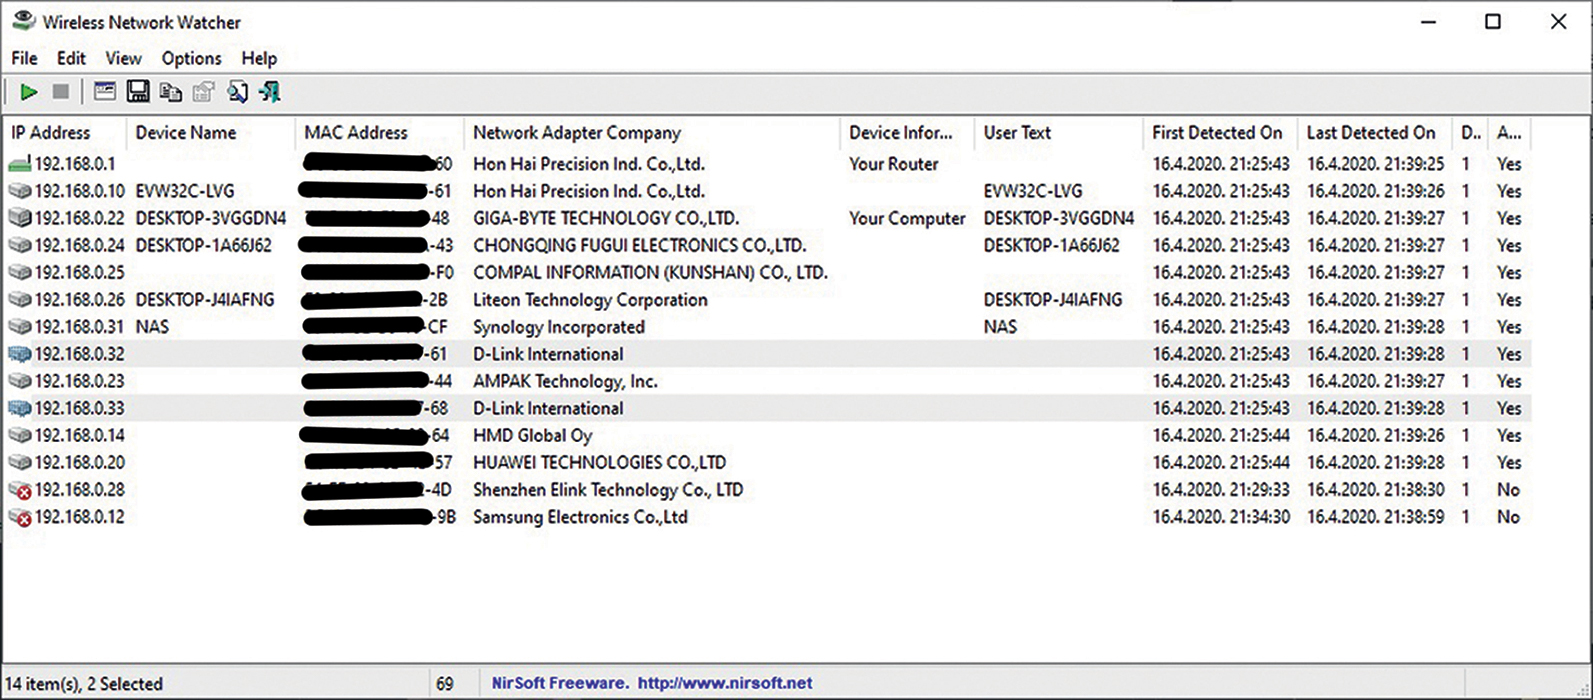Open the Options menu
Screen dimensions: 1593x700
coord(191,58)
